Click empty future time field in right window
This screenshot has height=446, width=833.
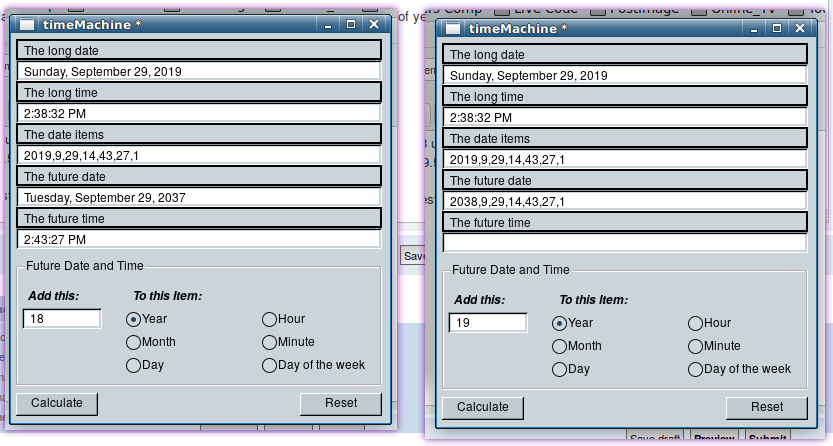(625, 243)
